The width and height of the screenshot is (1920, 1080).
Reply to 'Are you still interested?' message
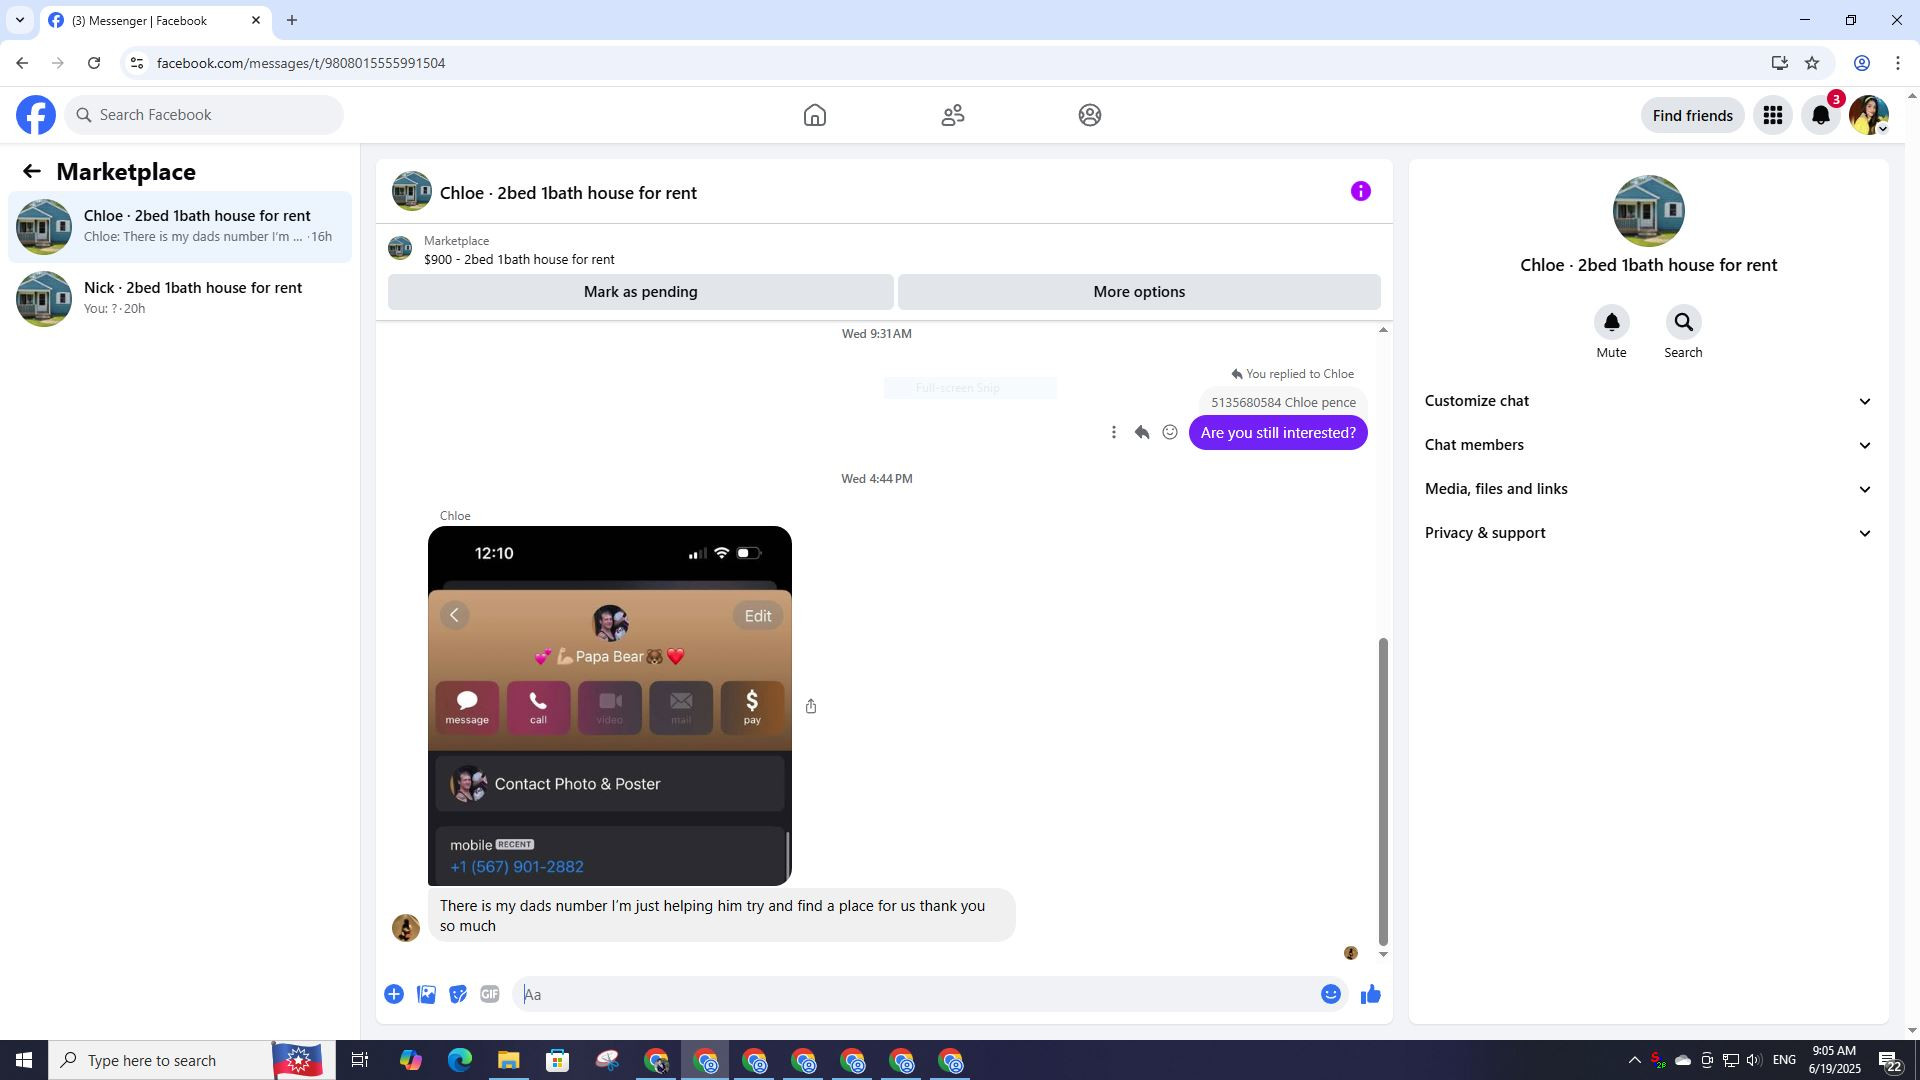(1141, 432)
